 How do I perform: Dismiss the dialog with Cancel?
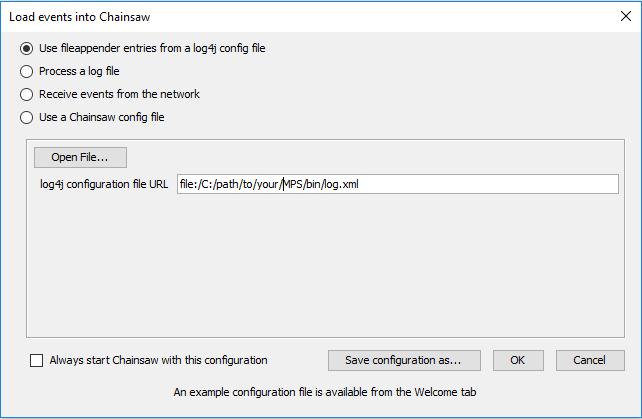pyautogui.click(x=589, y=360)
